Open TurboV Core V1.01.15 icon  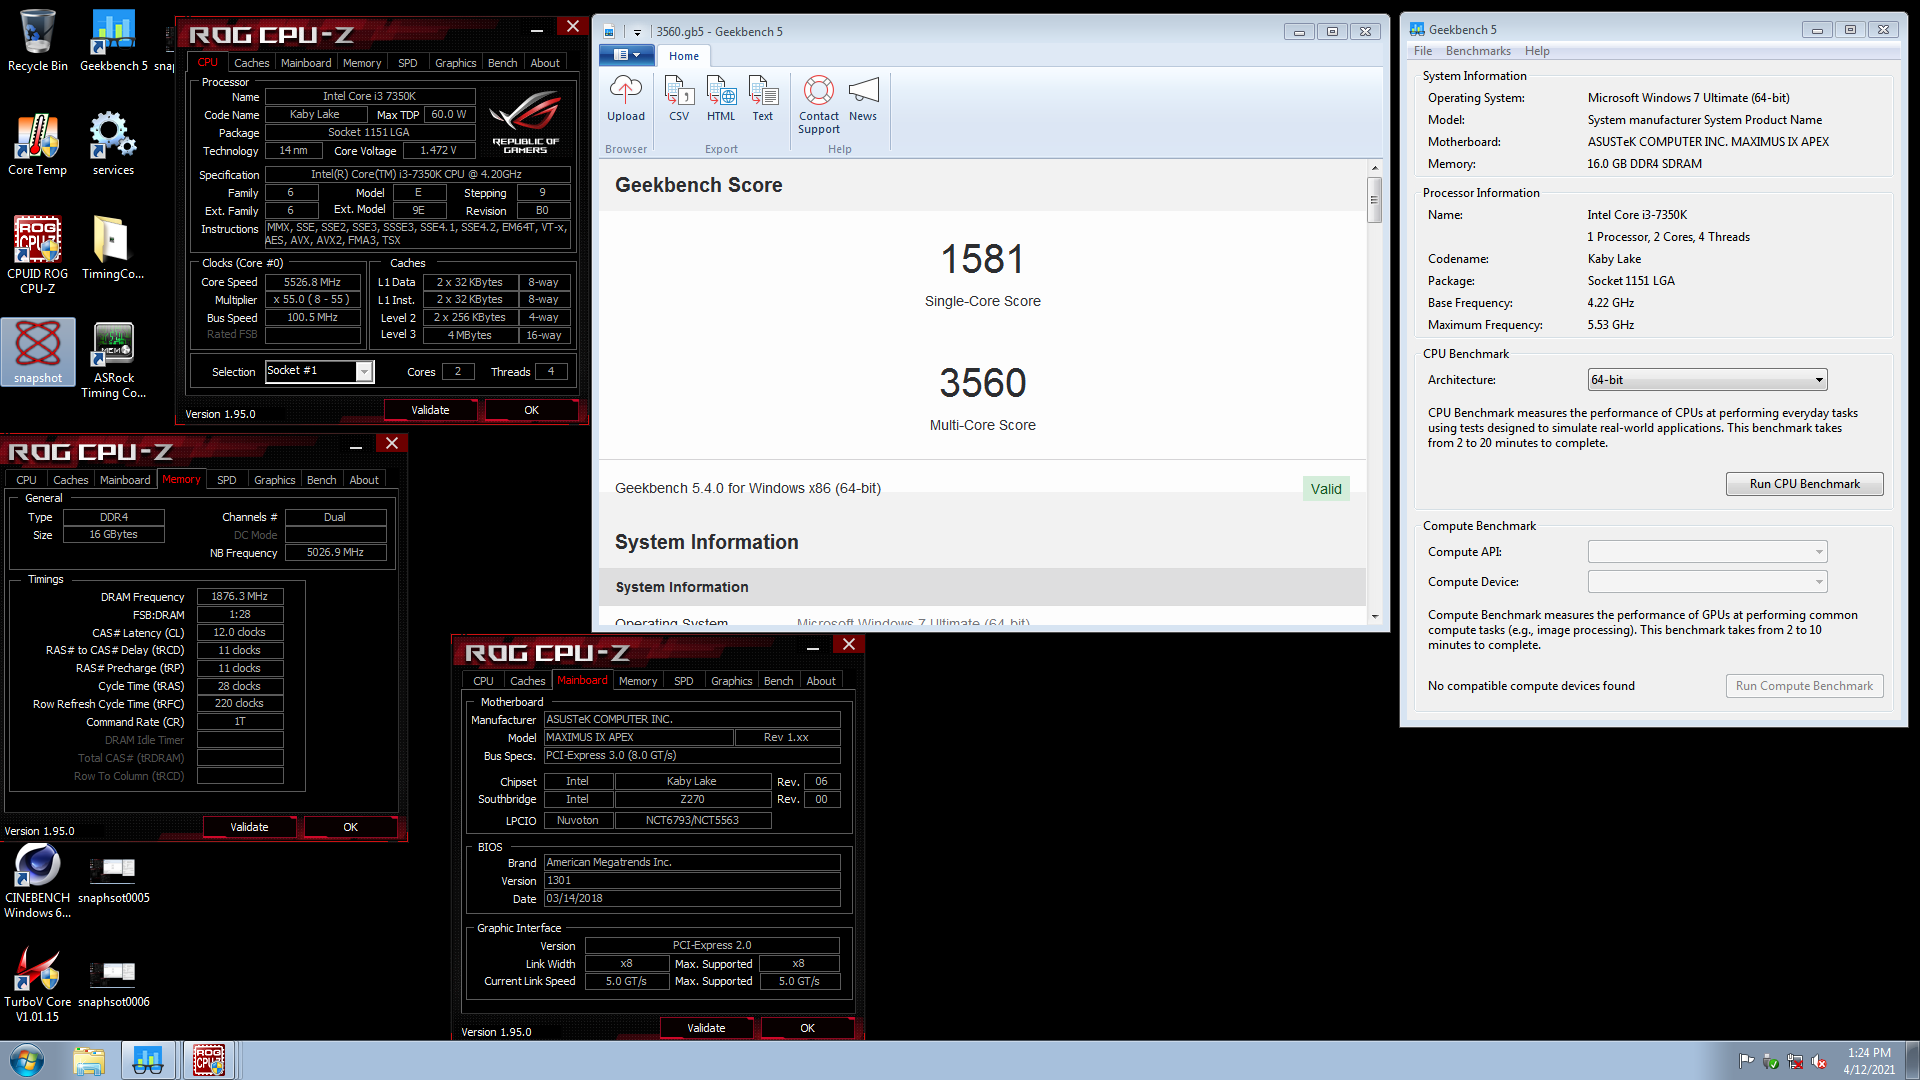click(x=38, y=984)
